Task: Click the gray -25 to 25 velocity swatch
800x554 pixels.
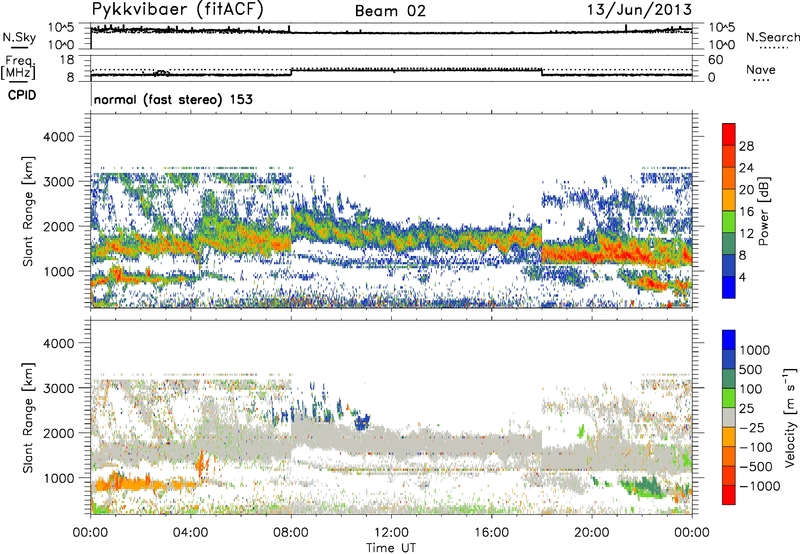Action: 729,417
